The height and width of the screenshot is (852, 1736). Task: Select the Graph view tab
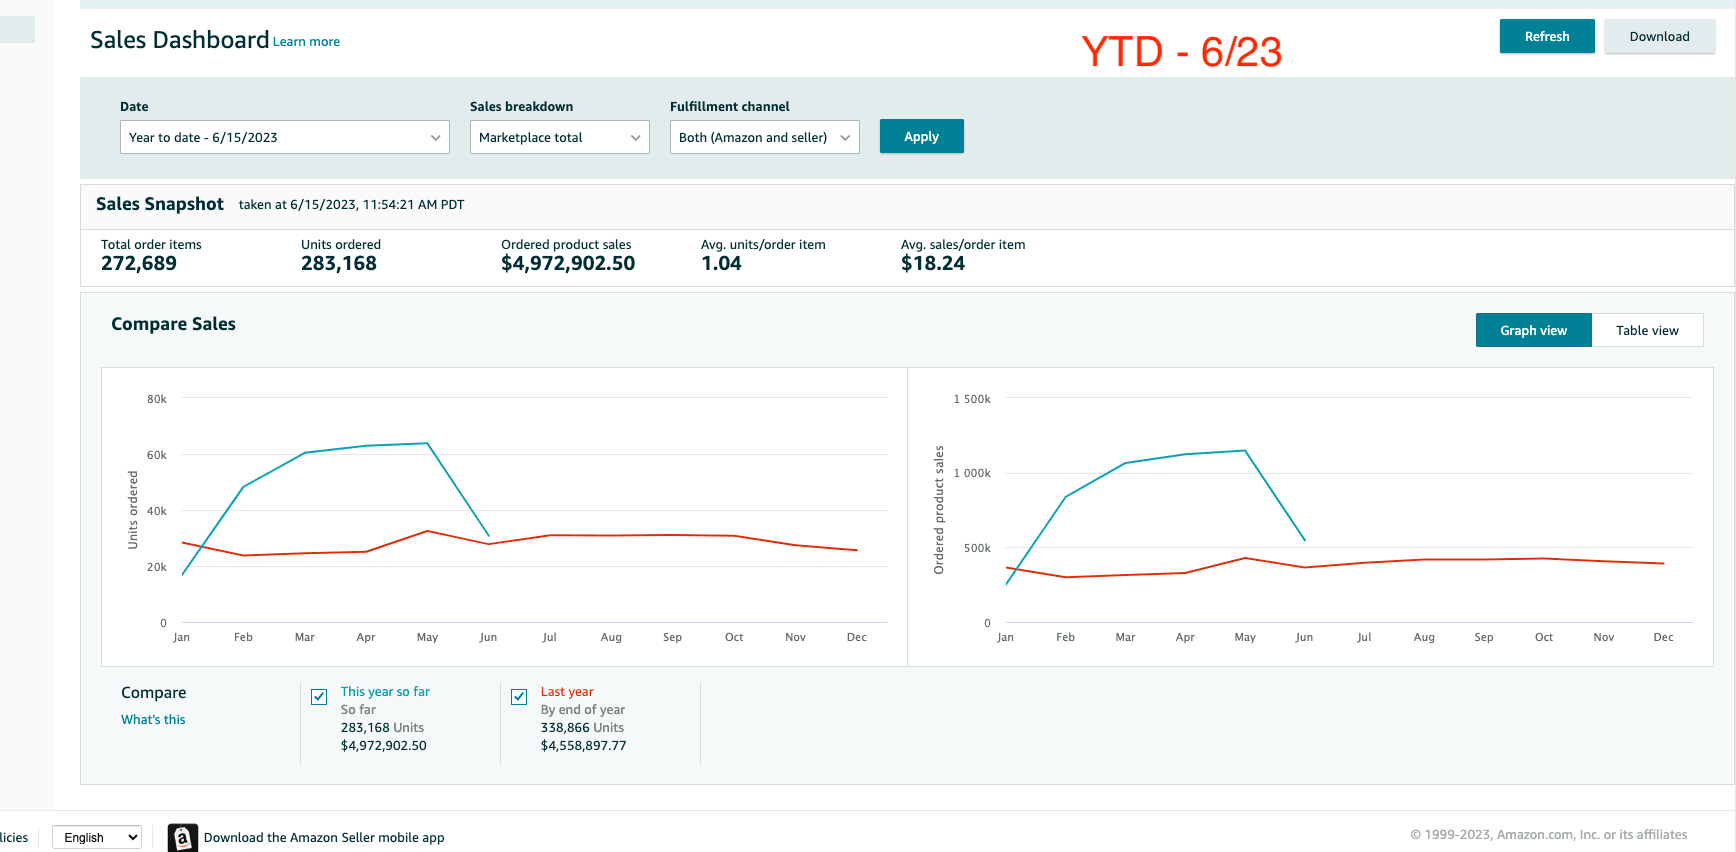1533,330
